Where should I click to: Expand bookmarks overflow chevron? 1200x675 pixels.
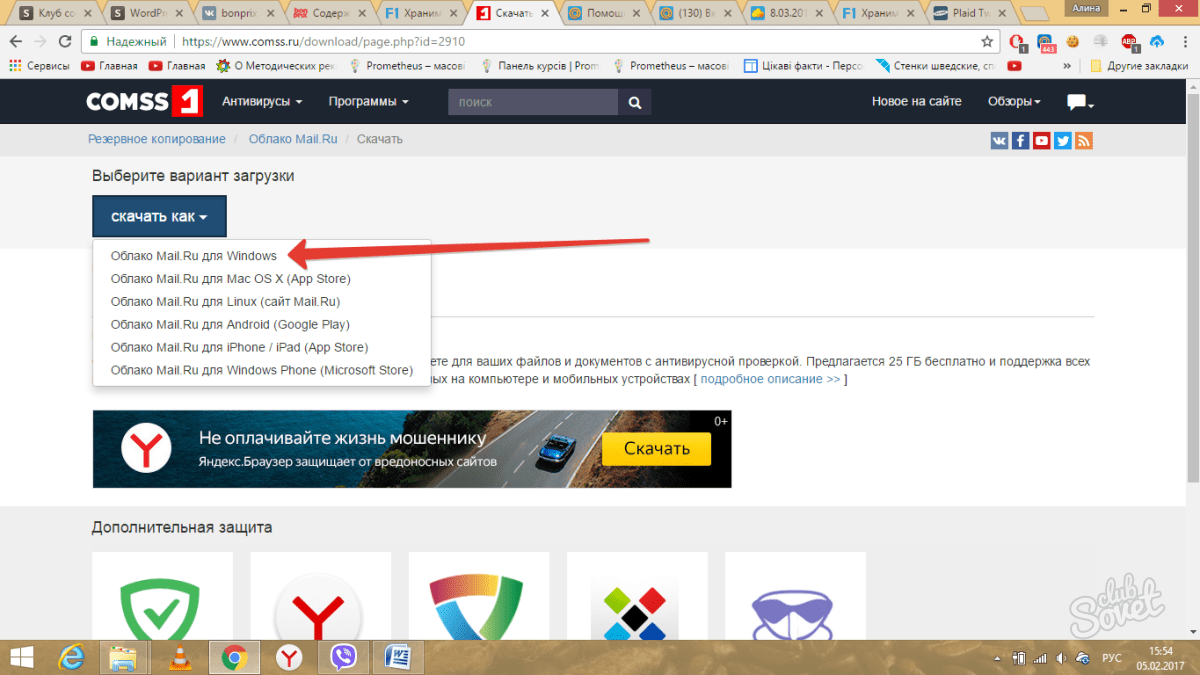[1067, 66]
